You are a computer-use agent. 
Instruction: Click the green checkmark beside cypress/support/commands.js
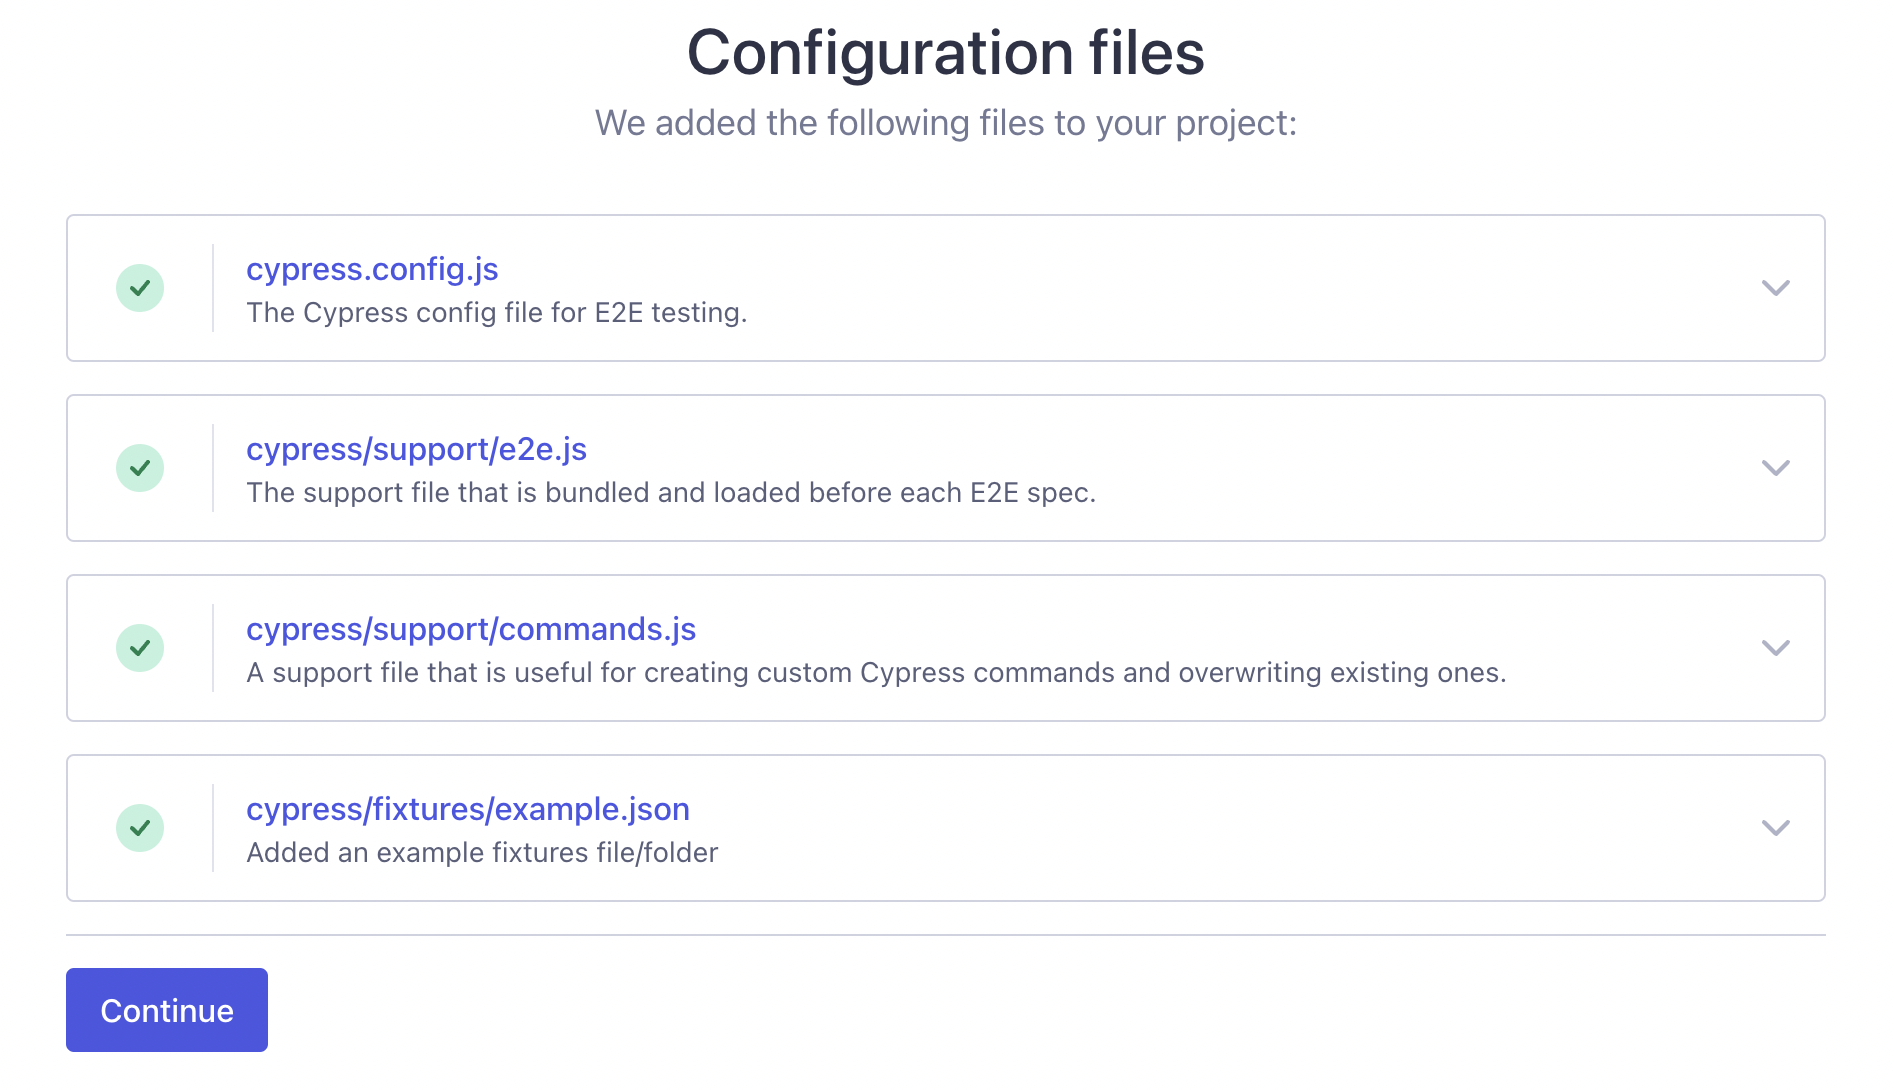click(140, 648)
